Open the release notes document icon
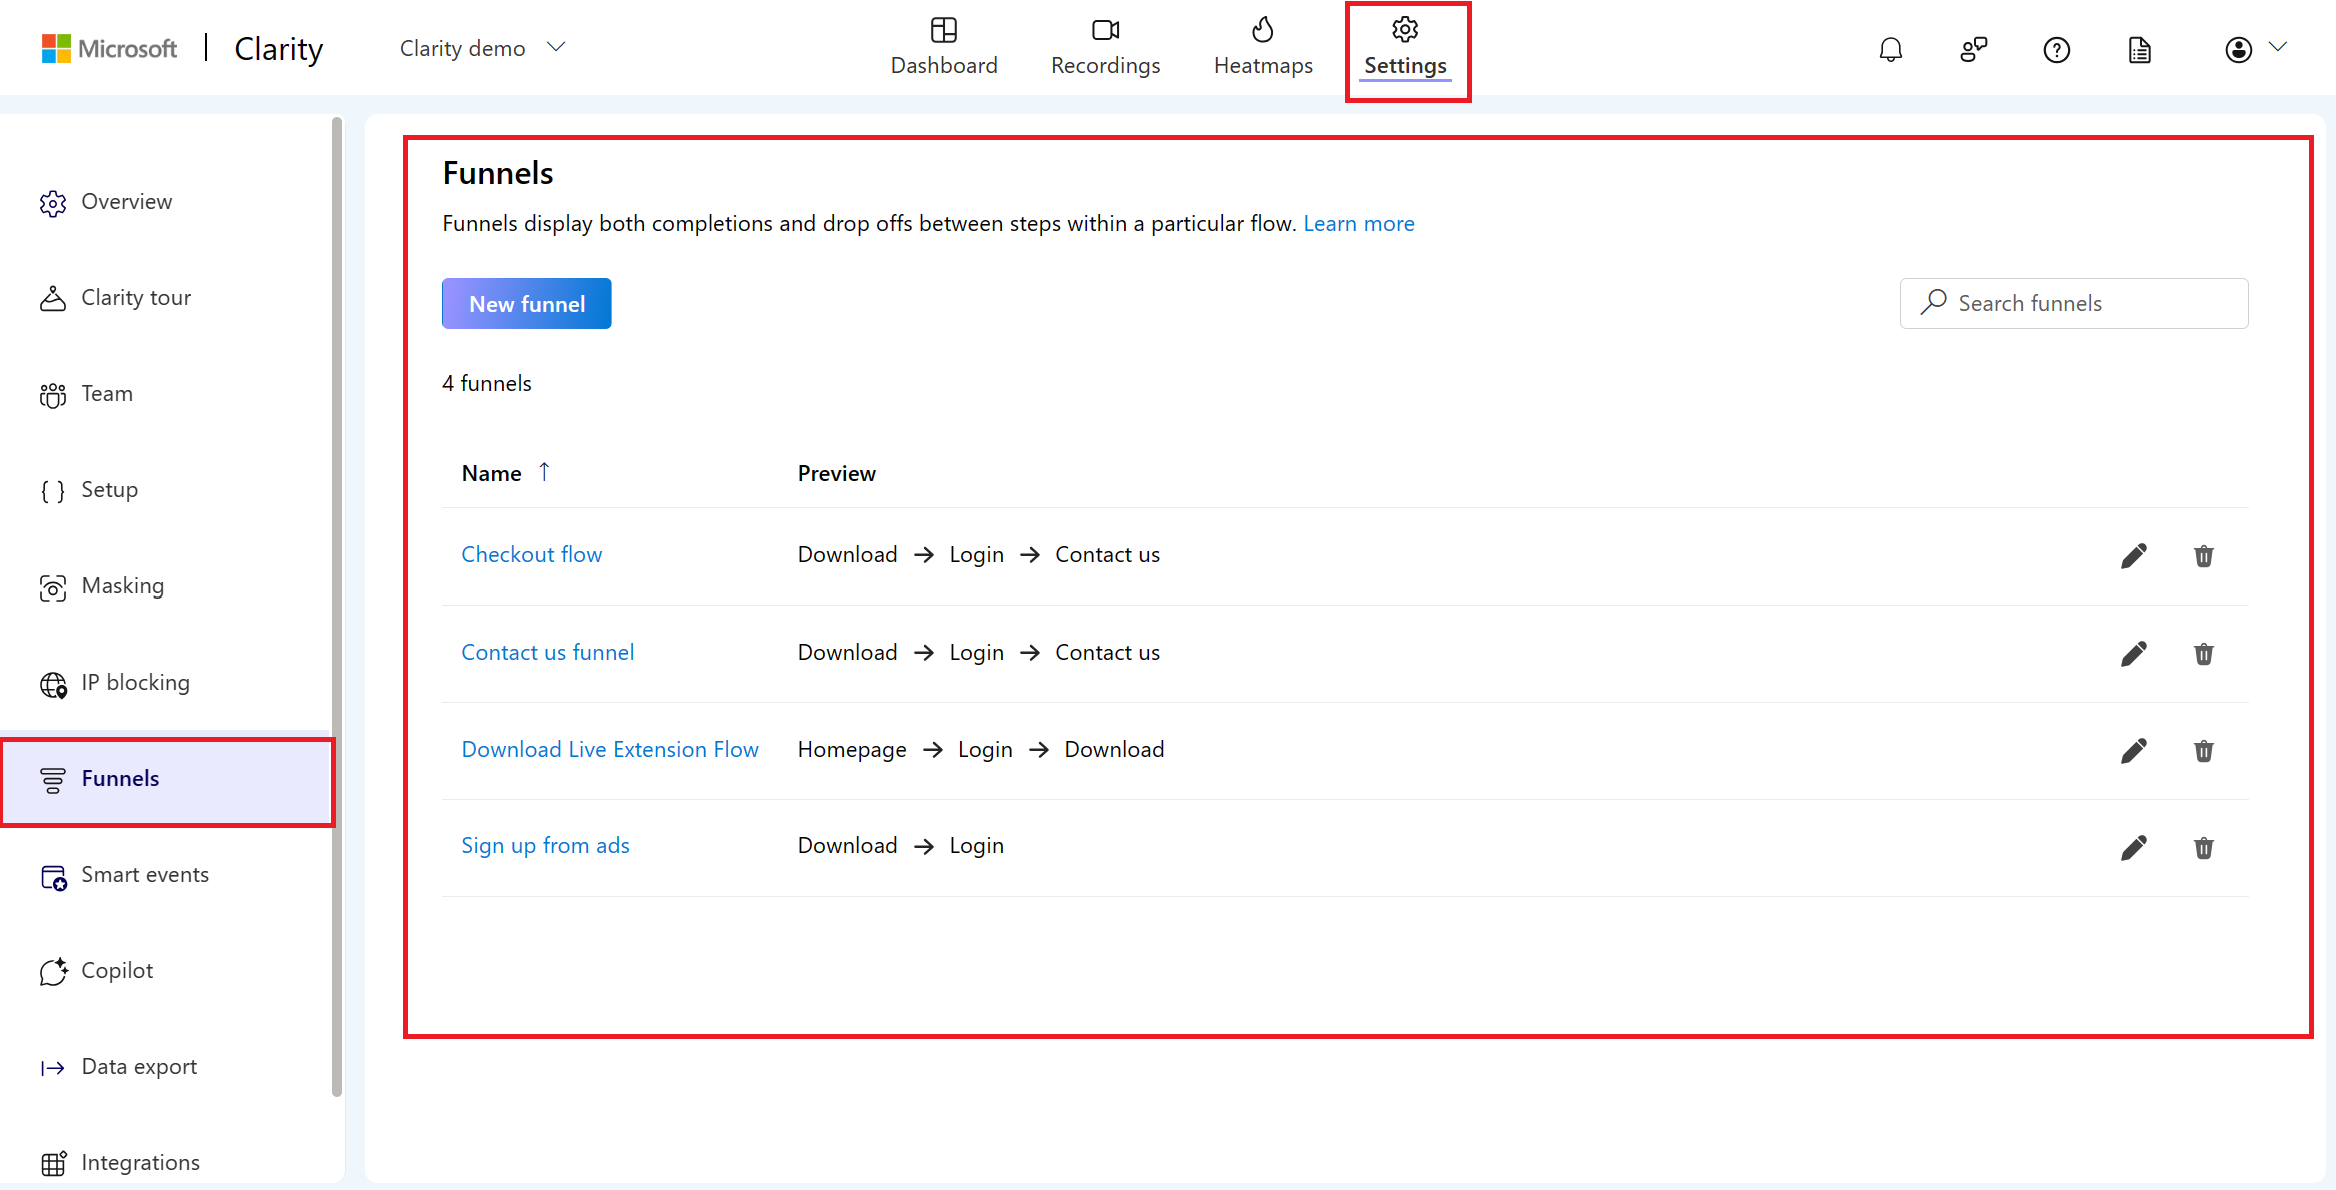 (x=2139, y=49)
